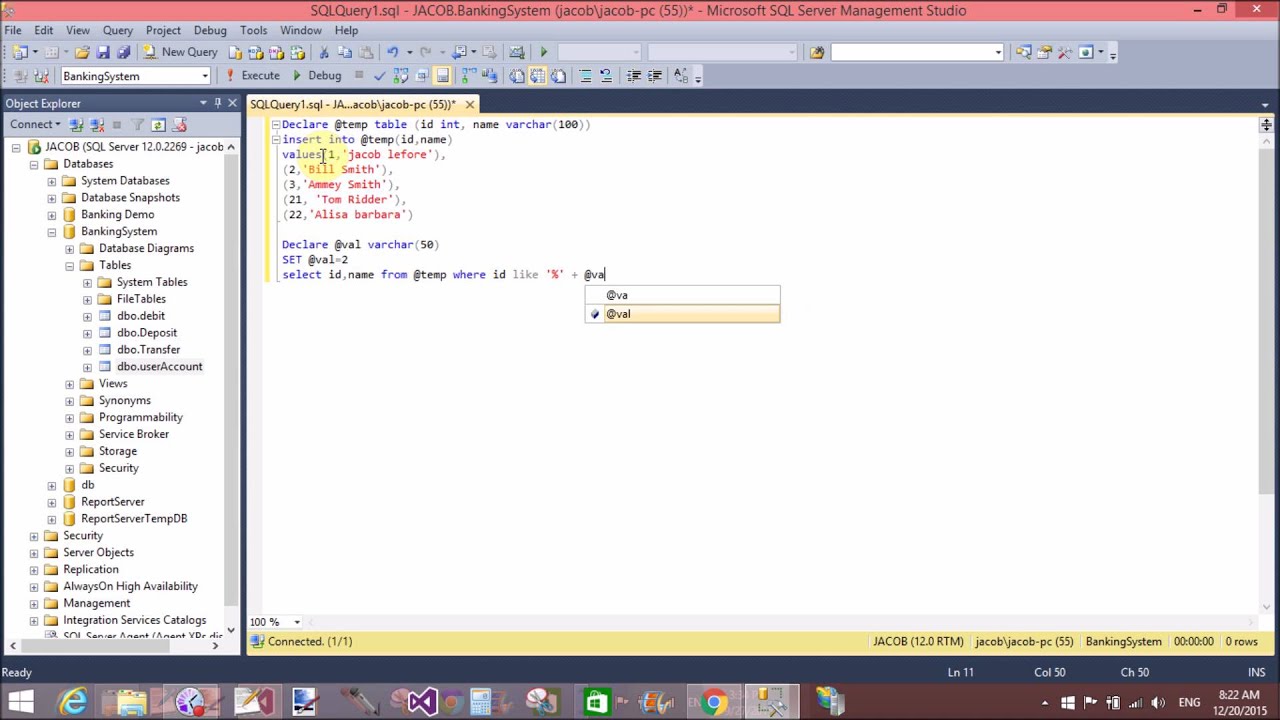
Task: Click Display Estimated Execution Plan icon
Action: pos(400,76)
